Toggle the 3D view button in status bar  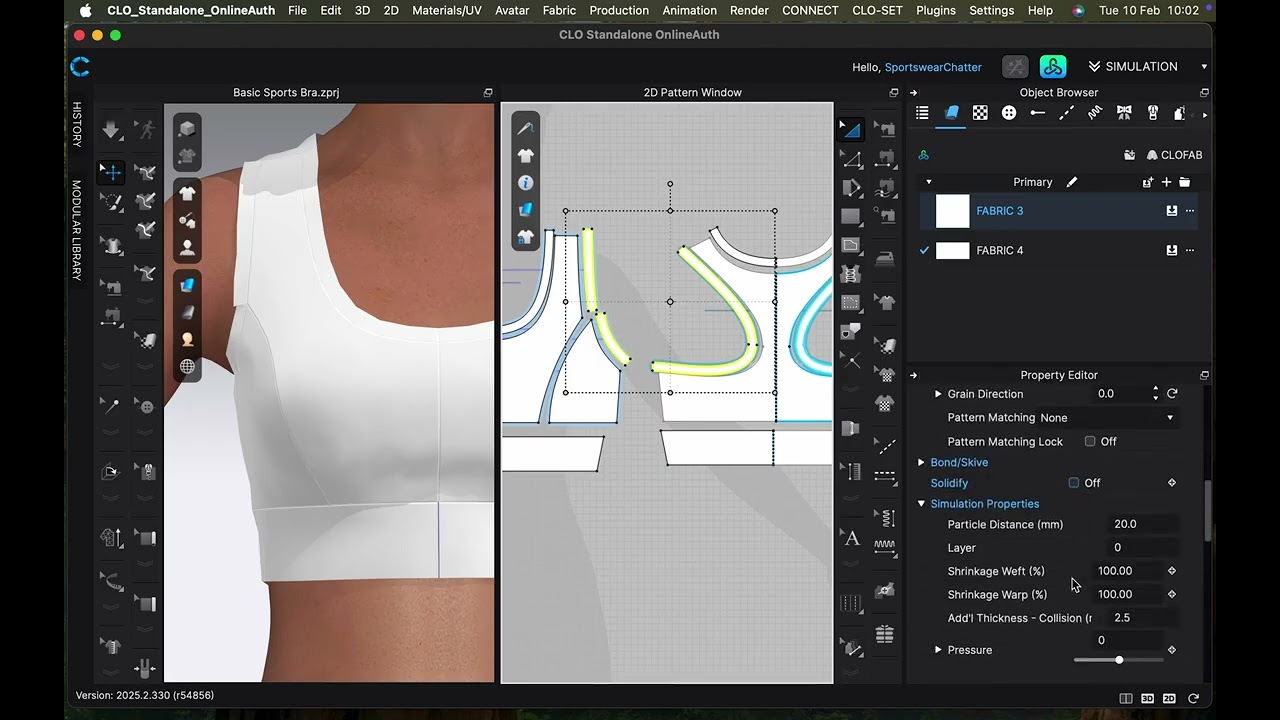(1148, 698)
